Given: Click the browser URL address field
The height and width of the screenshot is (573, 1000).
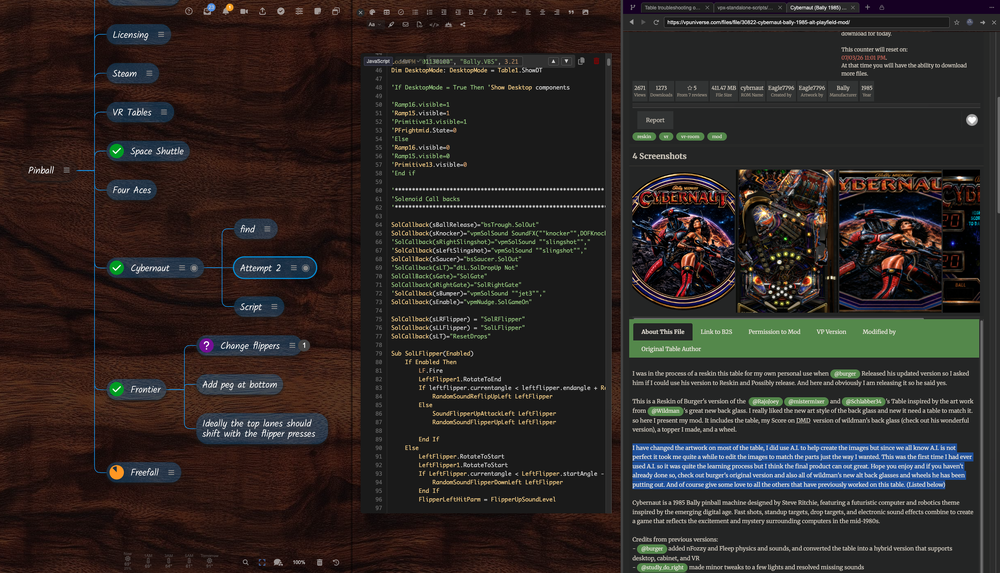Looking at the screenshot, I should point(805,22).
